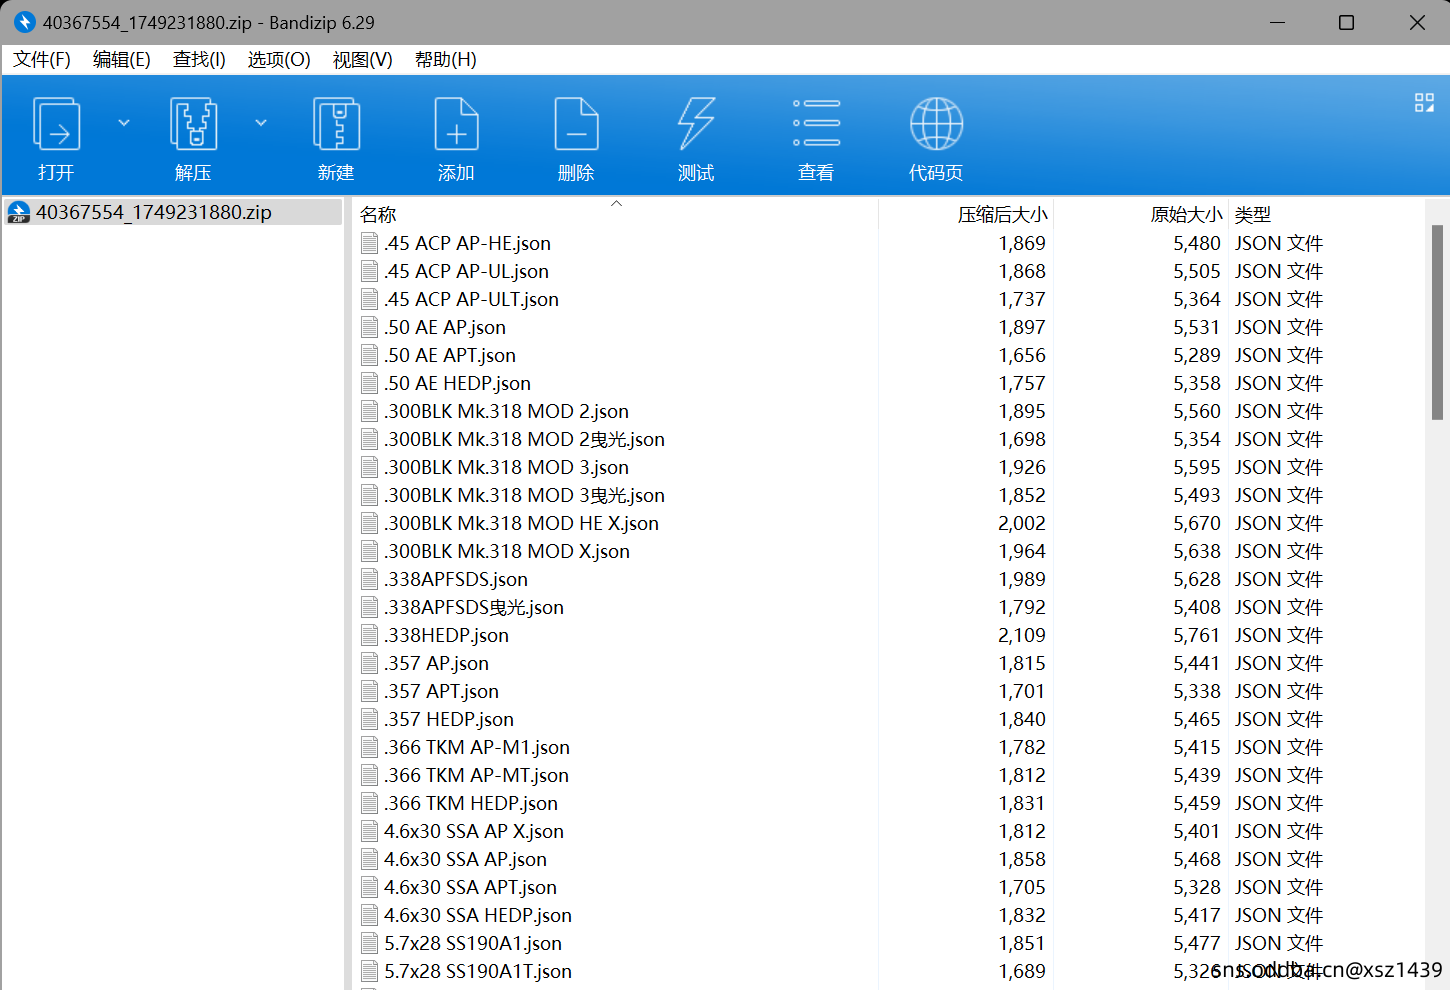The width and height of the screenshot is (1450, 990).
Task: Select file 5.7x28 SS190A1.json
Action: click(x=473, y=943)
